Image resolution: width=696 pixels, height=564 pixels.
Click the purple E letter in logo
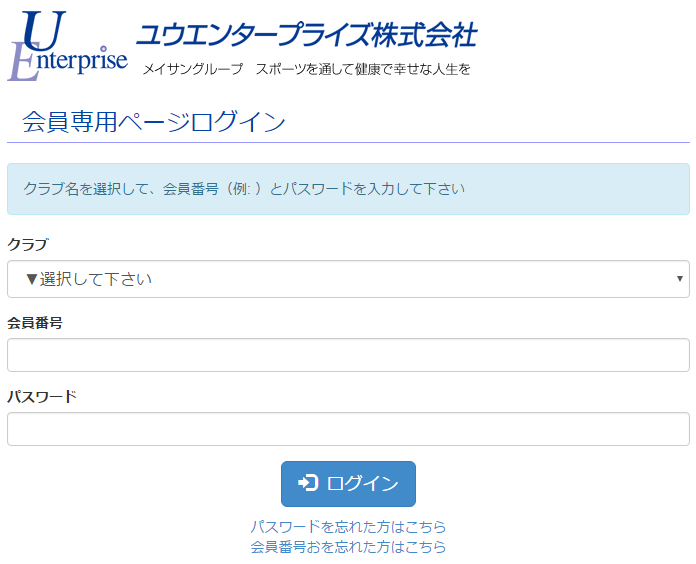[24, 62]
